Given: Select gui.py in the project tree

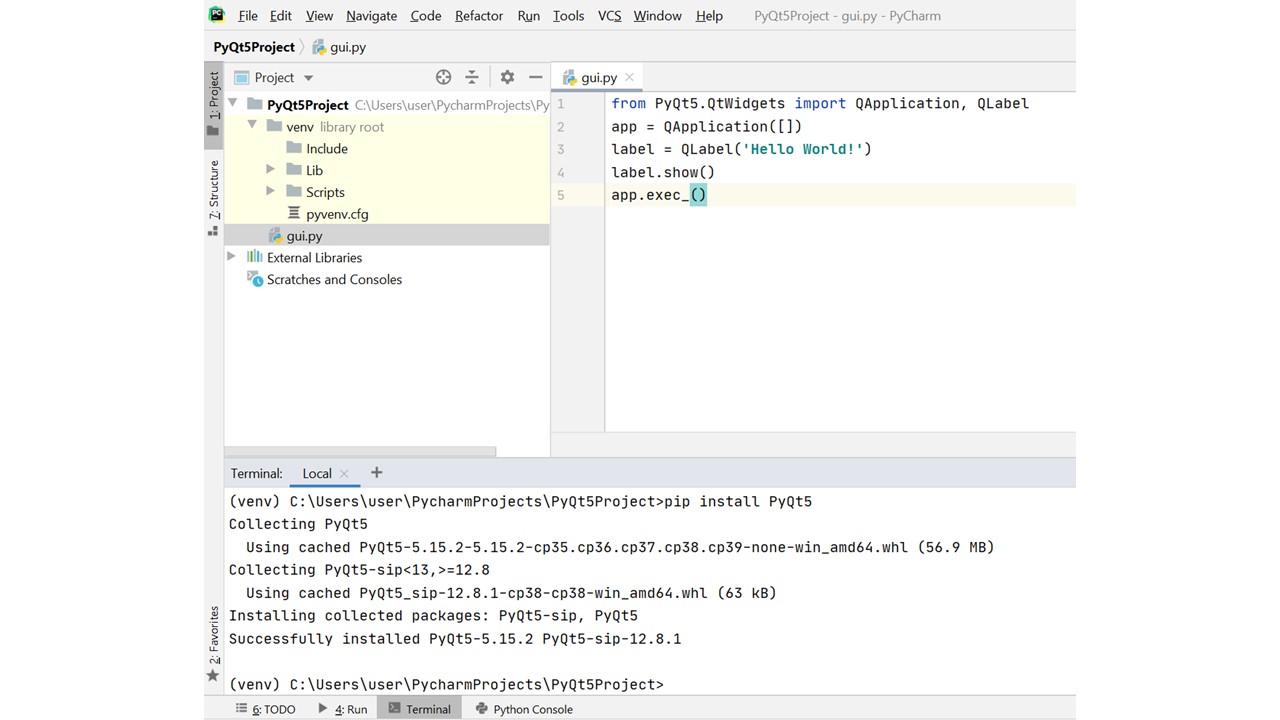Looking at the screenshot, I should click(x=304, y=236).
